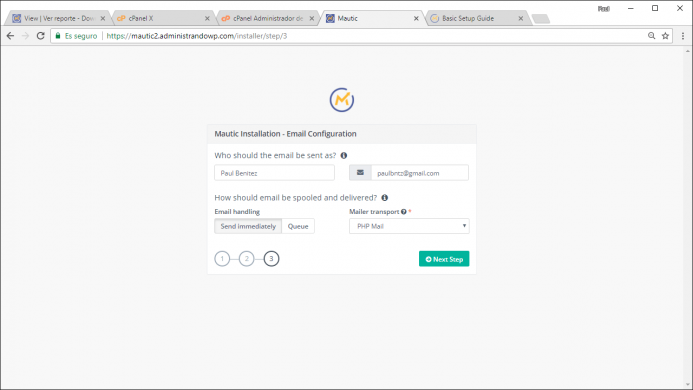This screenshot has width=693, height=390.
Task: Open the zoom magnifier in address bar
Action: click(x=651, y=36)
